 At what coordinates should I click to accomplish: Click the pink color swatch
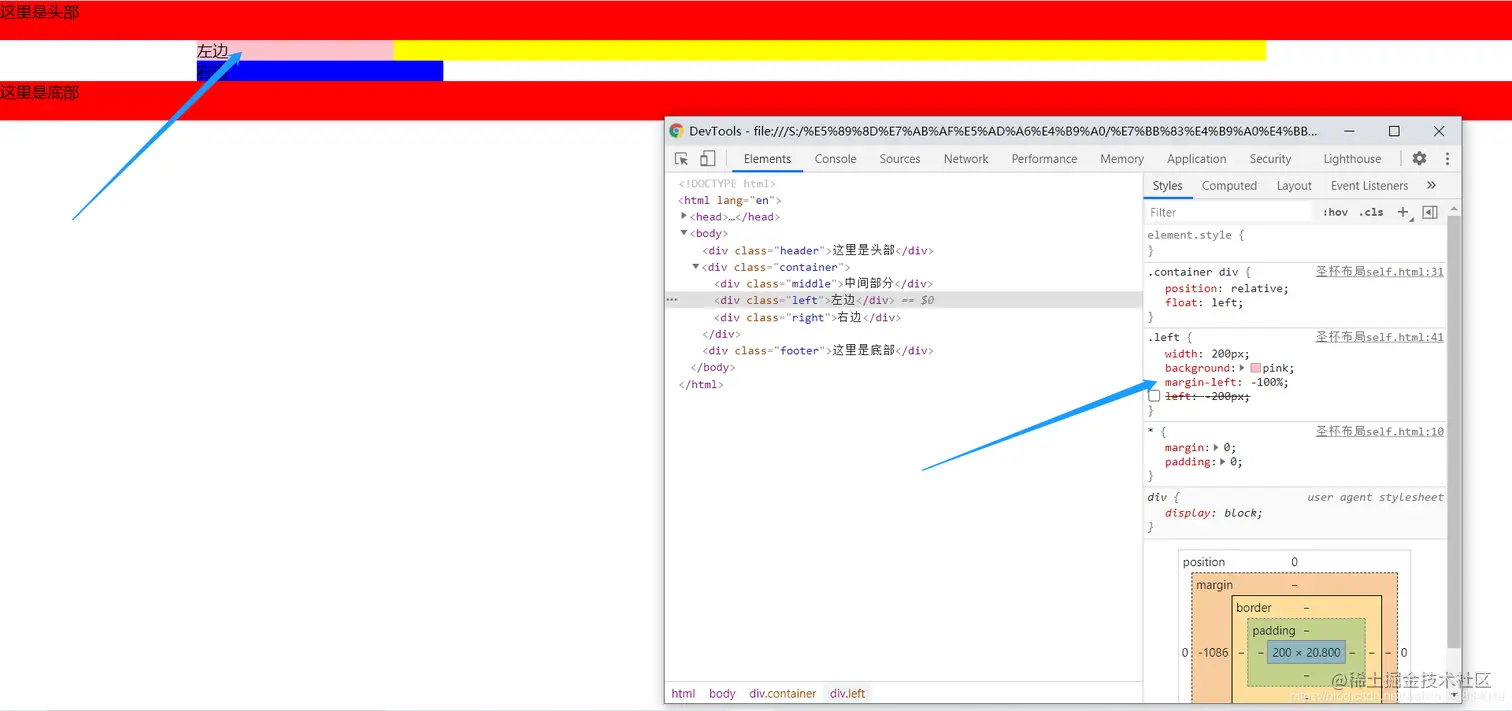pos(1255,368)
